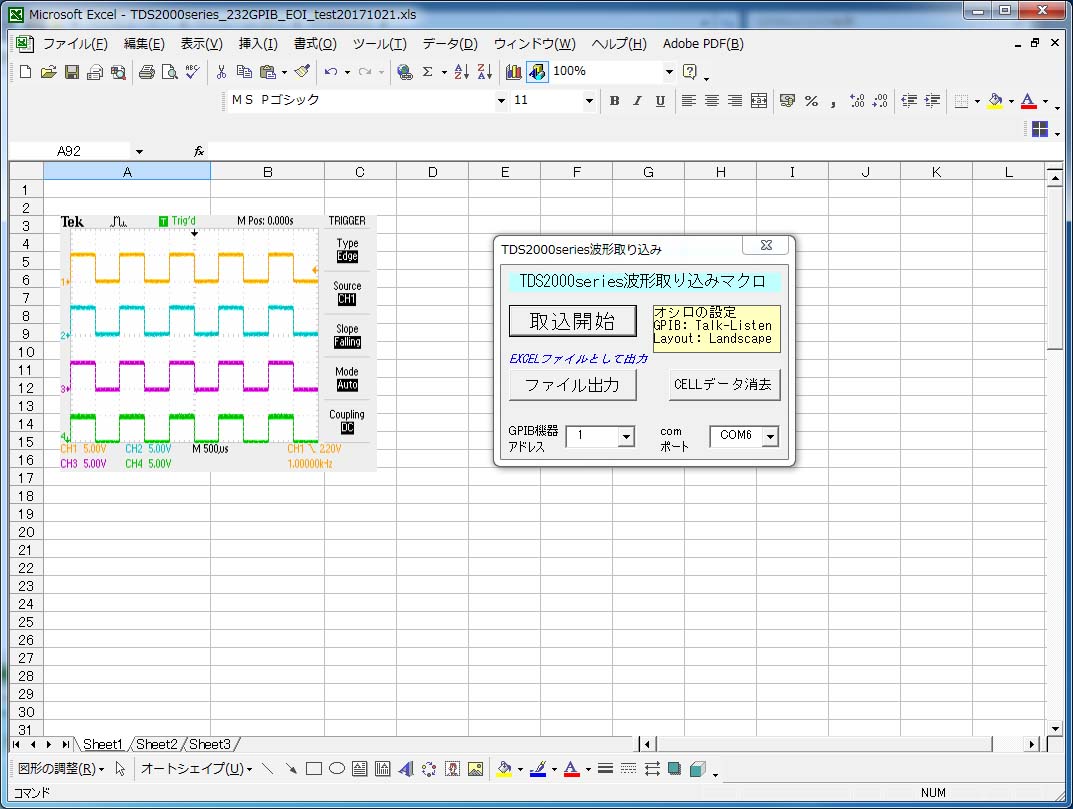
Task: Toggle align left
Action: pos(689,101)
